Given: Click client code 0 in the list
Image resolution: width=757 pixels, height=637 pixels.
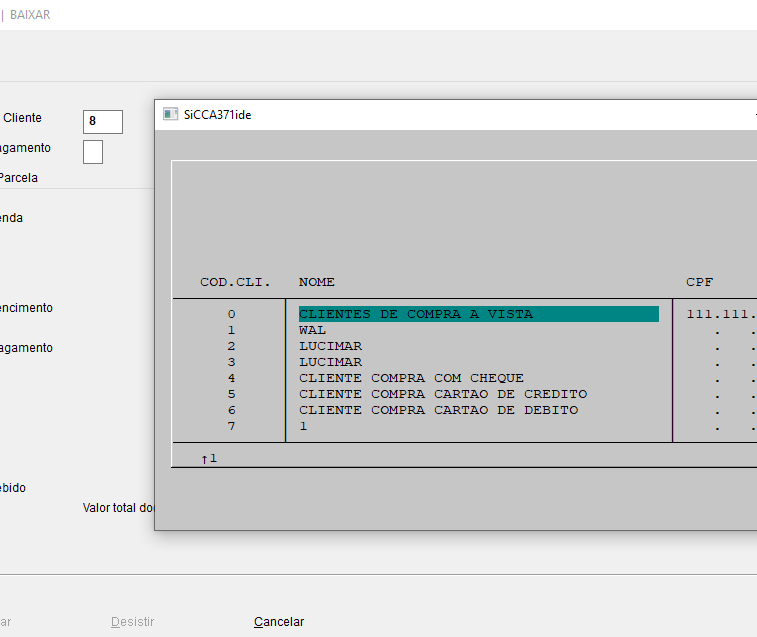Looking at the screenshot, I should tap(232, 314).
